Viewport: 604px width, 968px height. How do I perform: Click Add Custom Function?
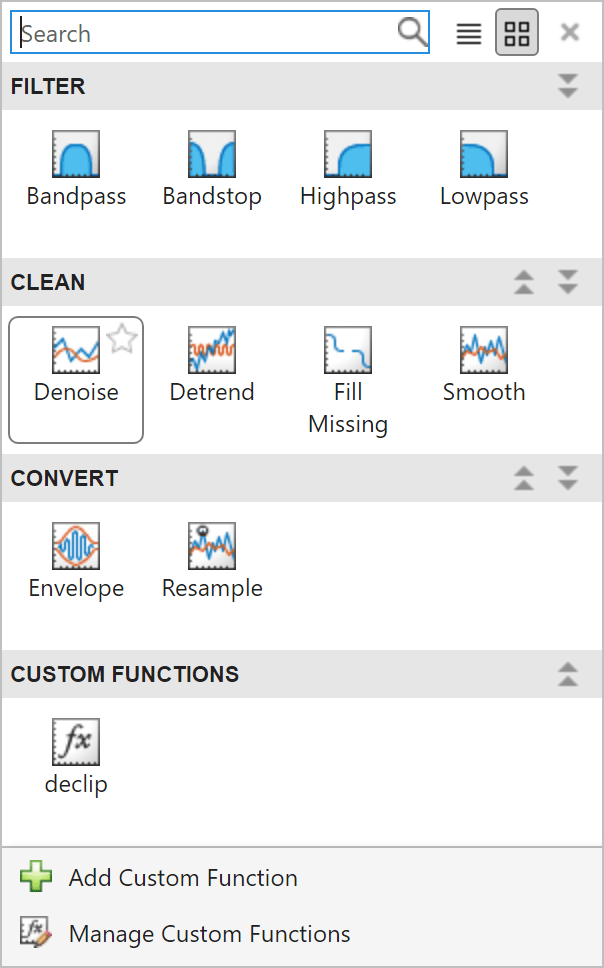[183, 878]
